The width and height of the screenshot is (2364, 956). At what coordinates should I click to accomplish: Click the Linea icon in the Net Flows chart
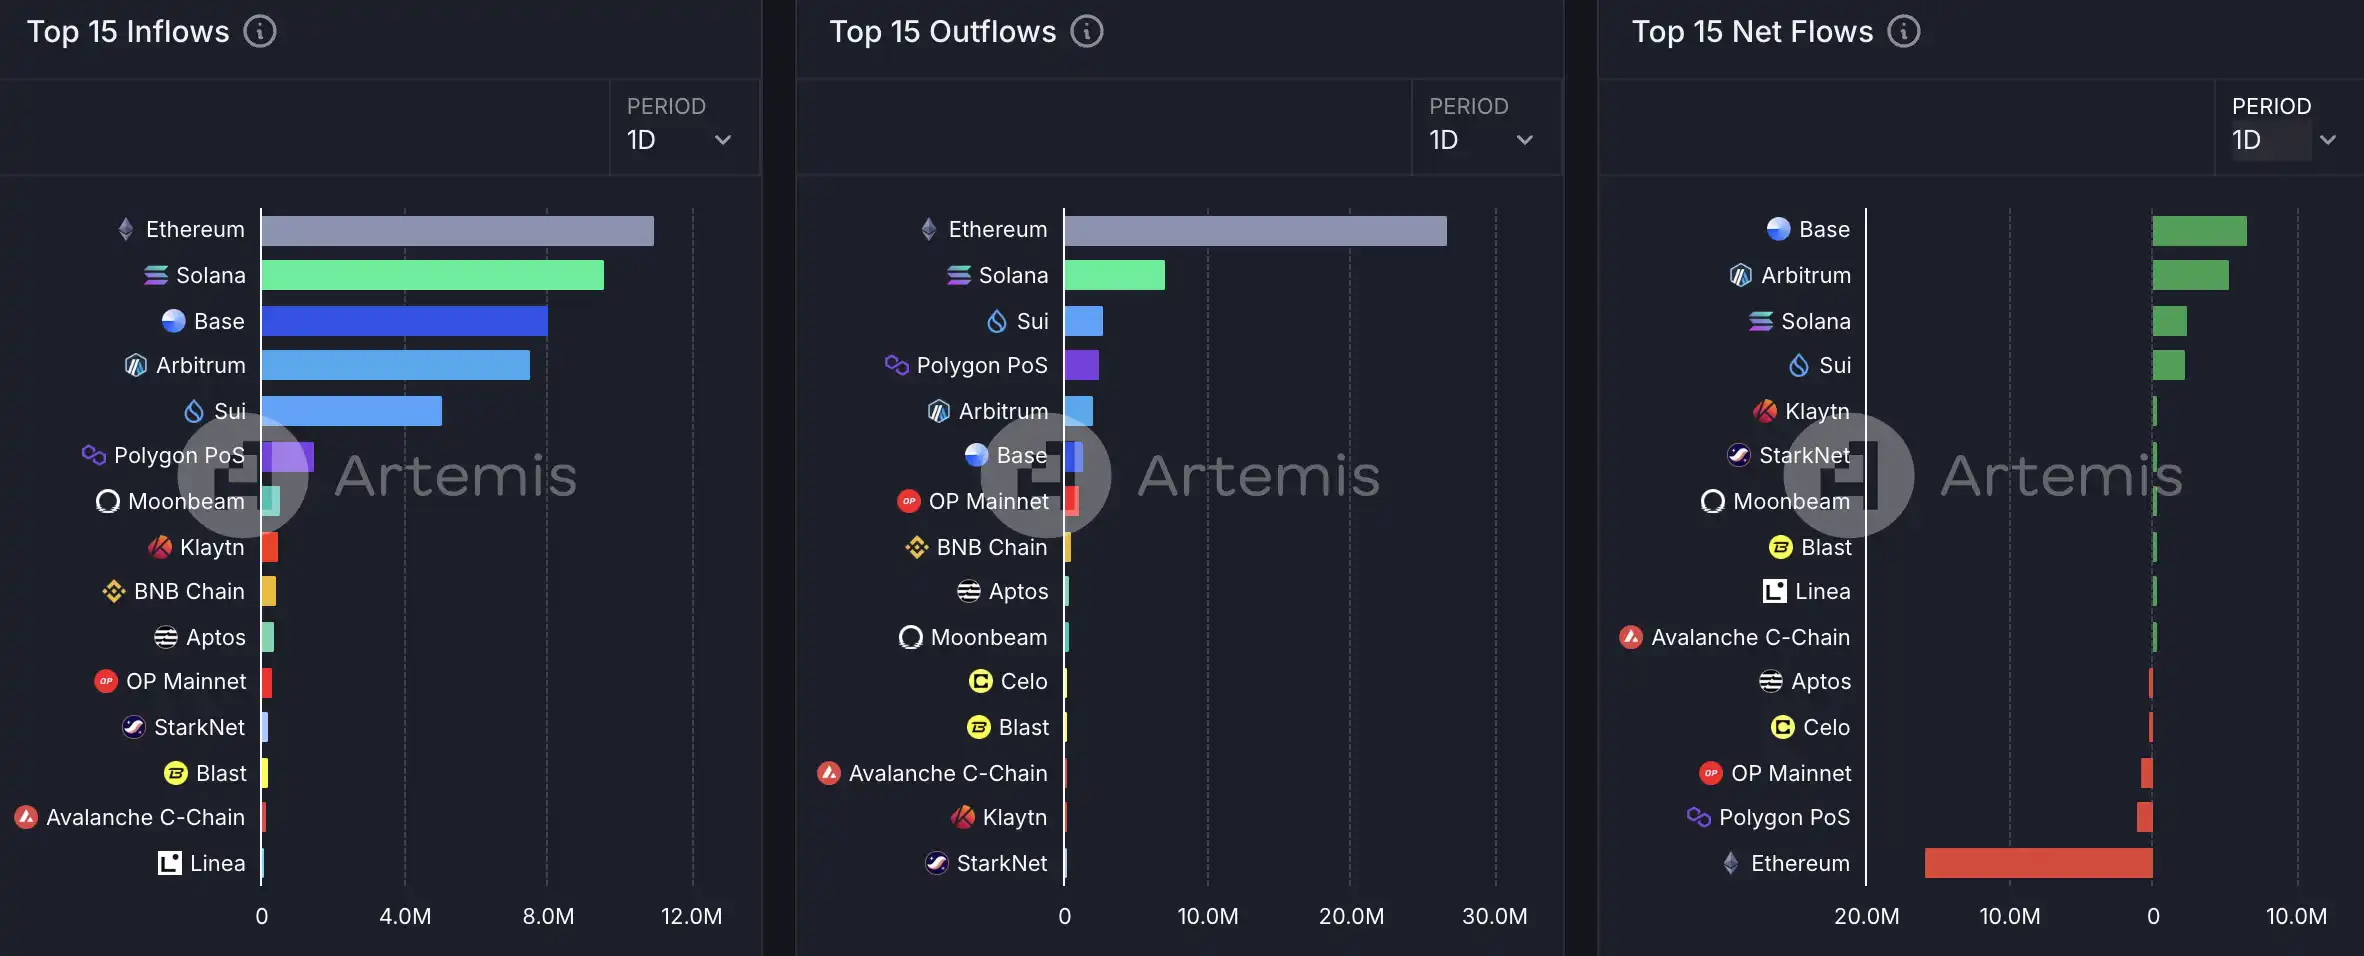coord(1775,591)
